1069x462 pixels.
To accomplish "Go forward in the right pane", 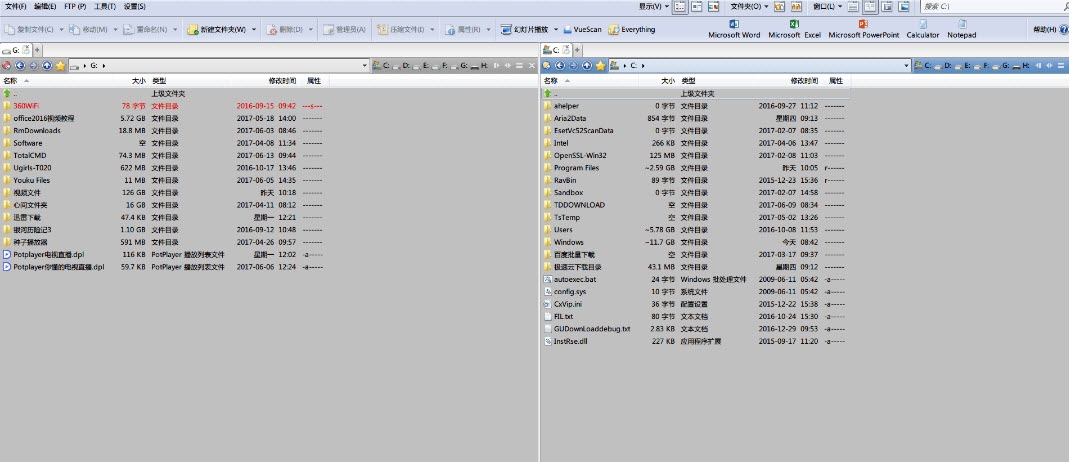I will pyautogui.click(x=573, y=65).
